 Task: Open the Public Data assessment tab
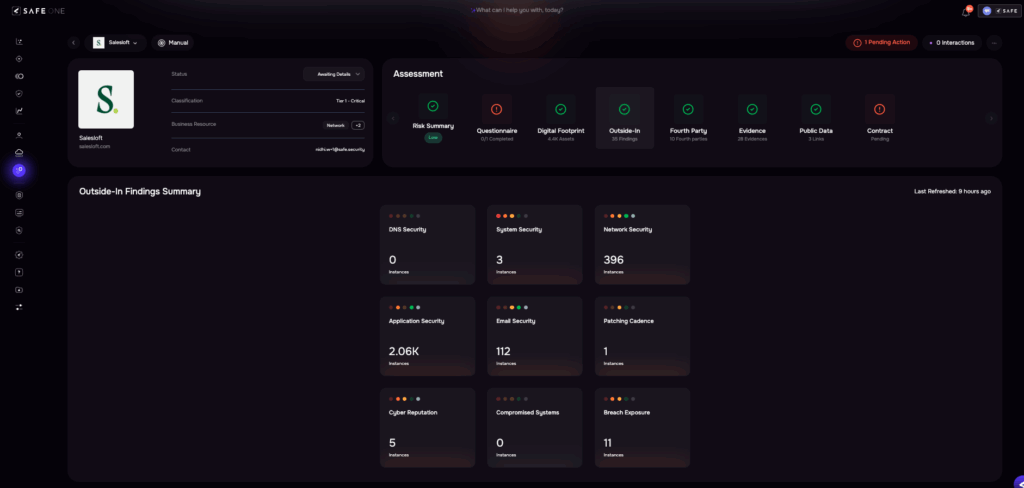[x=816, y=118]
